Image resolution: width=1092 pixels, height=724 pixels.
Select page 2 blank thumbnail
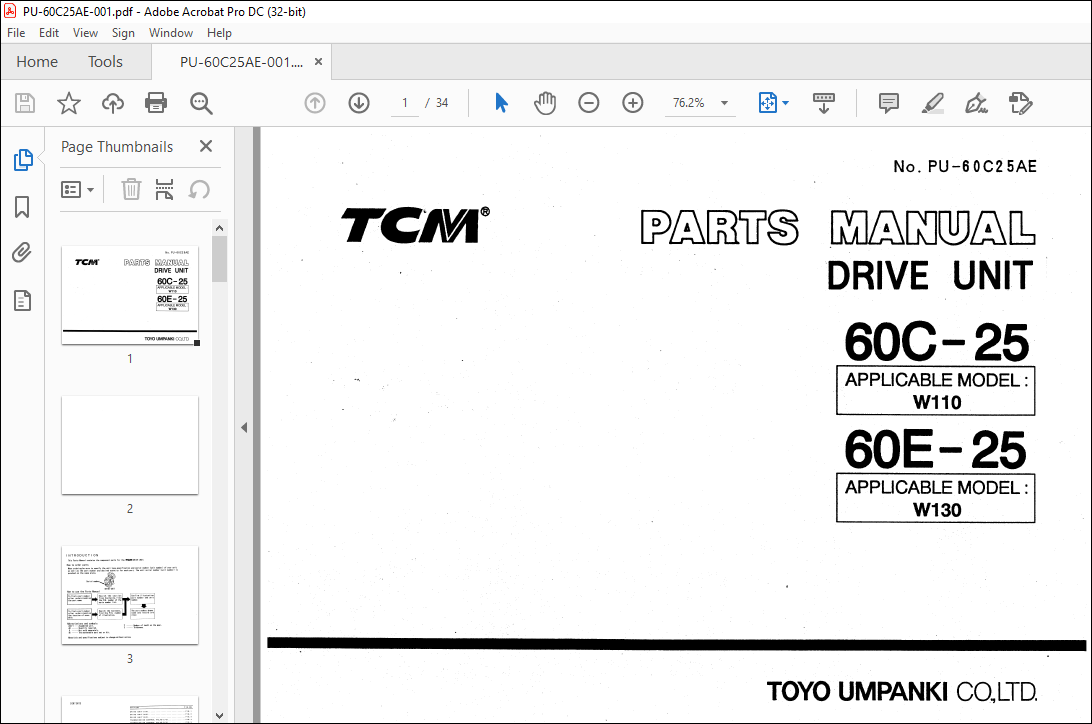(x=130, y=445)
